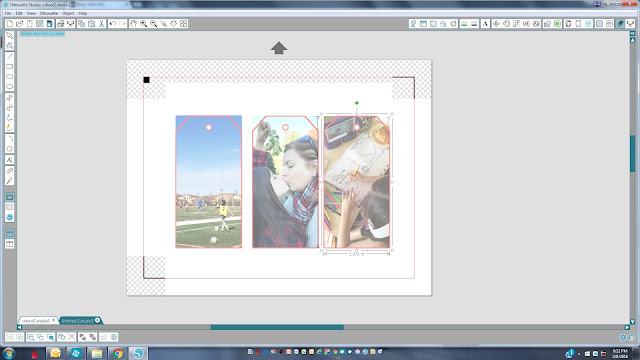Screen dimensions: 640x360
Task: Click the Zoom Out magnifier
Action: pyautogui.click(x=153, y=24)
